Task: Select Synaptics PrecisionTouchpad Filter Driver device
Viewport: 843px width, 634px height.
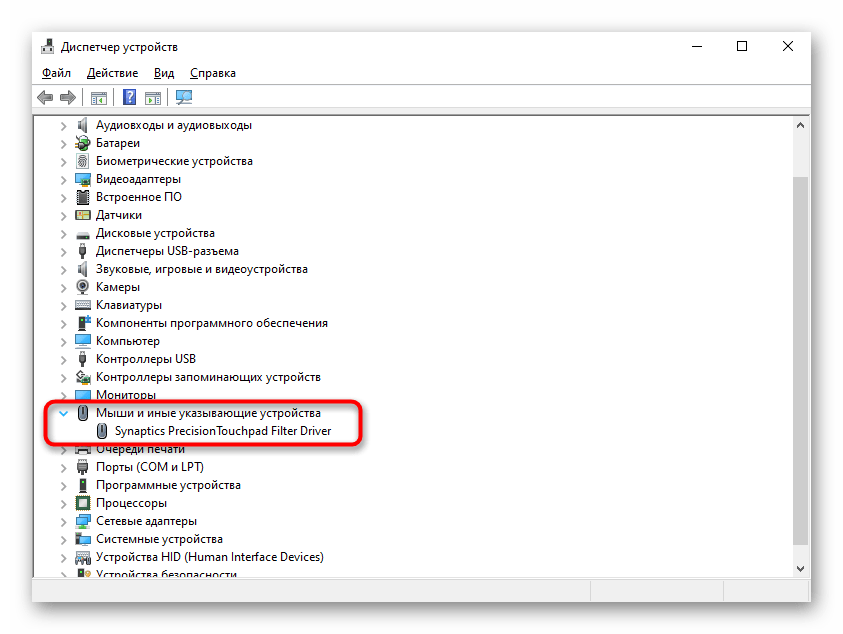Action: pyautogui.click(x=223, y=431)
